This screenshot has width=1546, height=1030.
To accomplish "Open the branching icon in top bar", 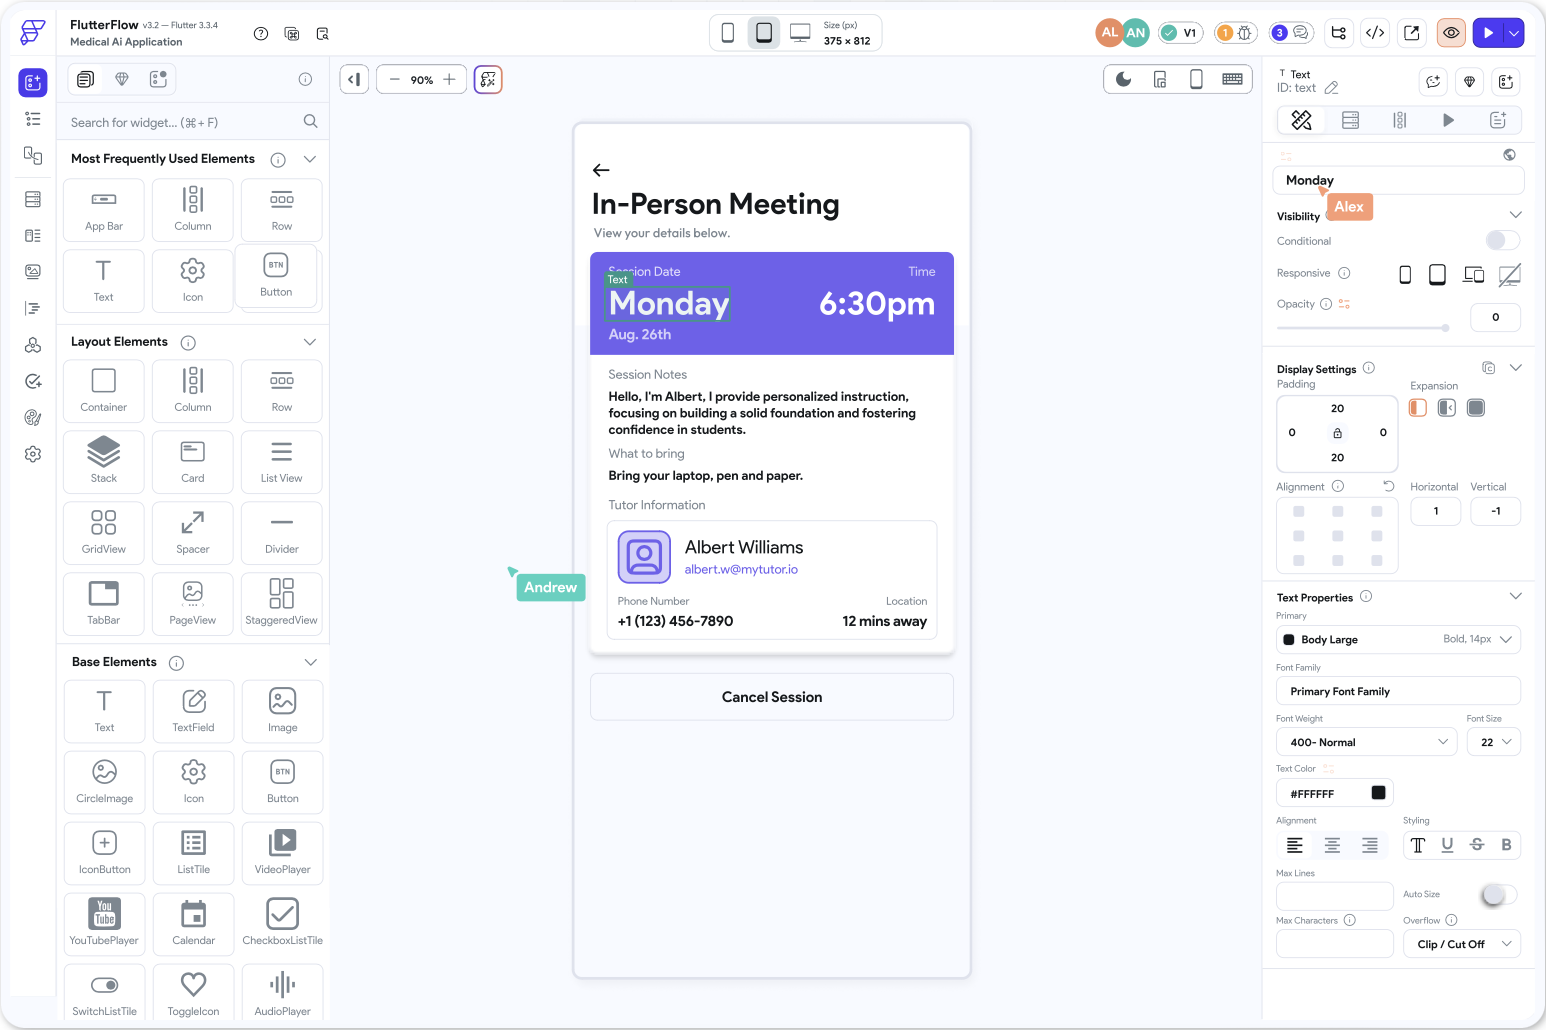I will click(x=1339, y=33).
